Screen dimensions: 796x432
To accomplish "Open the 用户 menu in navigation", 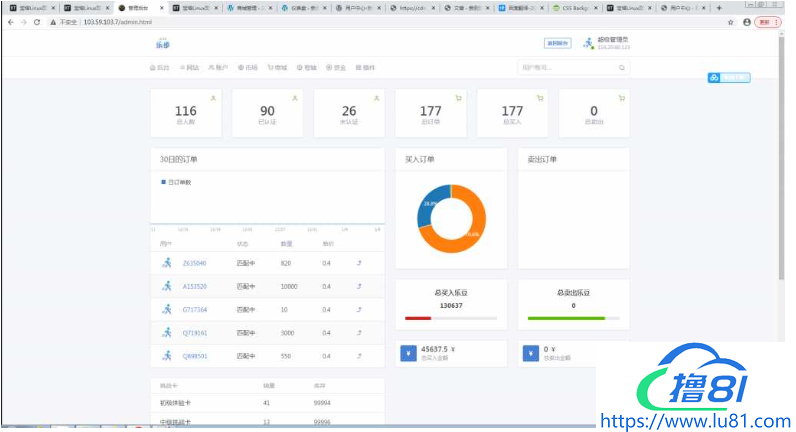I will 218,68.
